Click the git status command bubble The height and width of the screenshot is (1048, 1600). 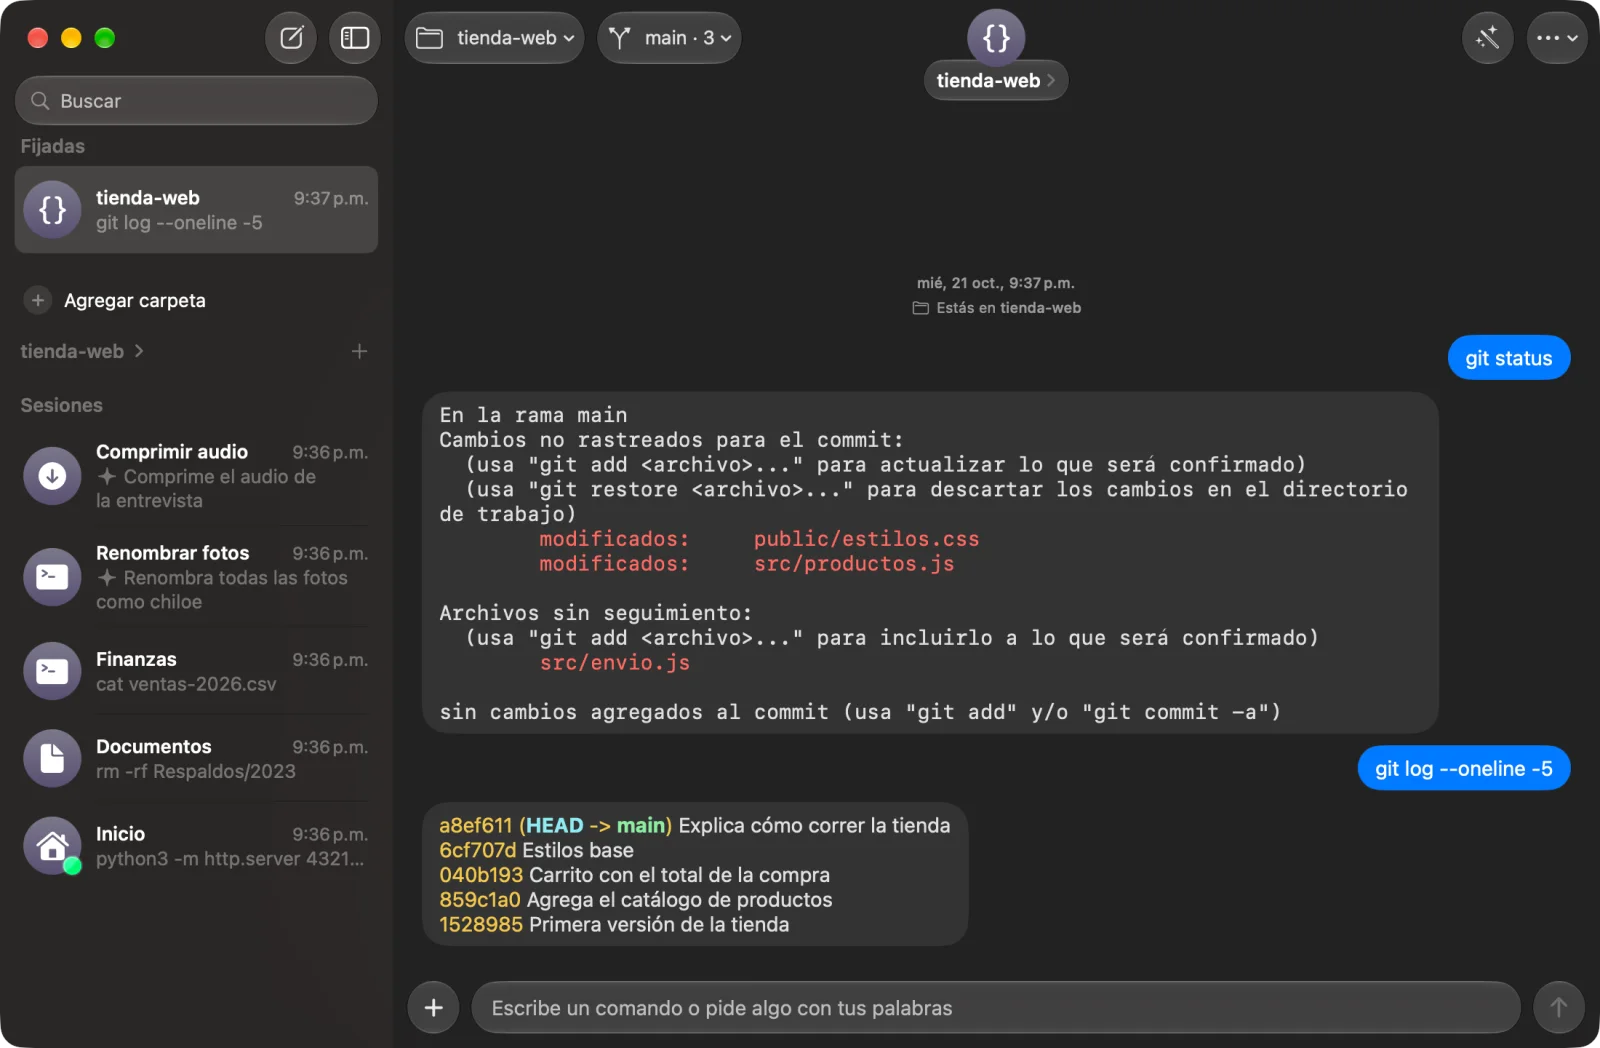point(1508,358)
